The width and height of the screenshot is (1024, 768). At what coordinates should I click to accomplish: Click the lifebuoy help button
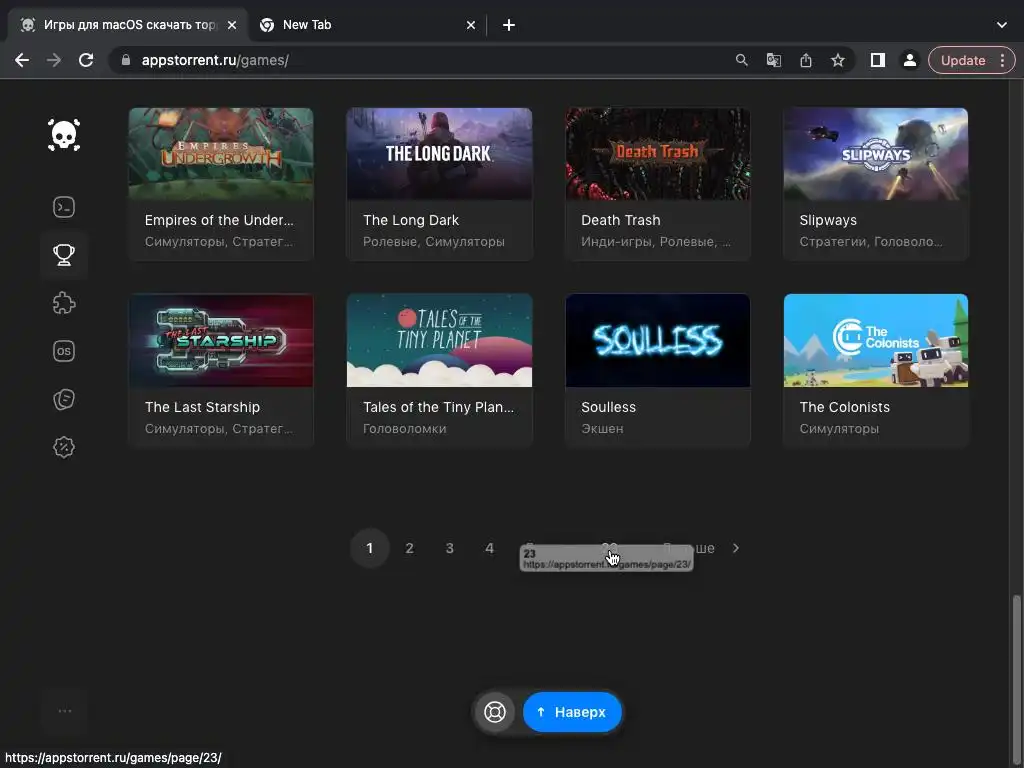[x=495, y=712]
